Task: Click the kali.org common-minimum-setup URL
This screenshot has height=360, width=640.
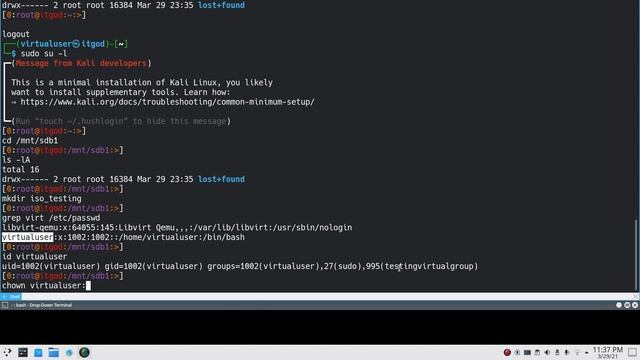Action: tap(167, 102)
